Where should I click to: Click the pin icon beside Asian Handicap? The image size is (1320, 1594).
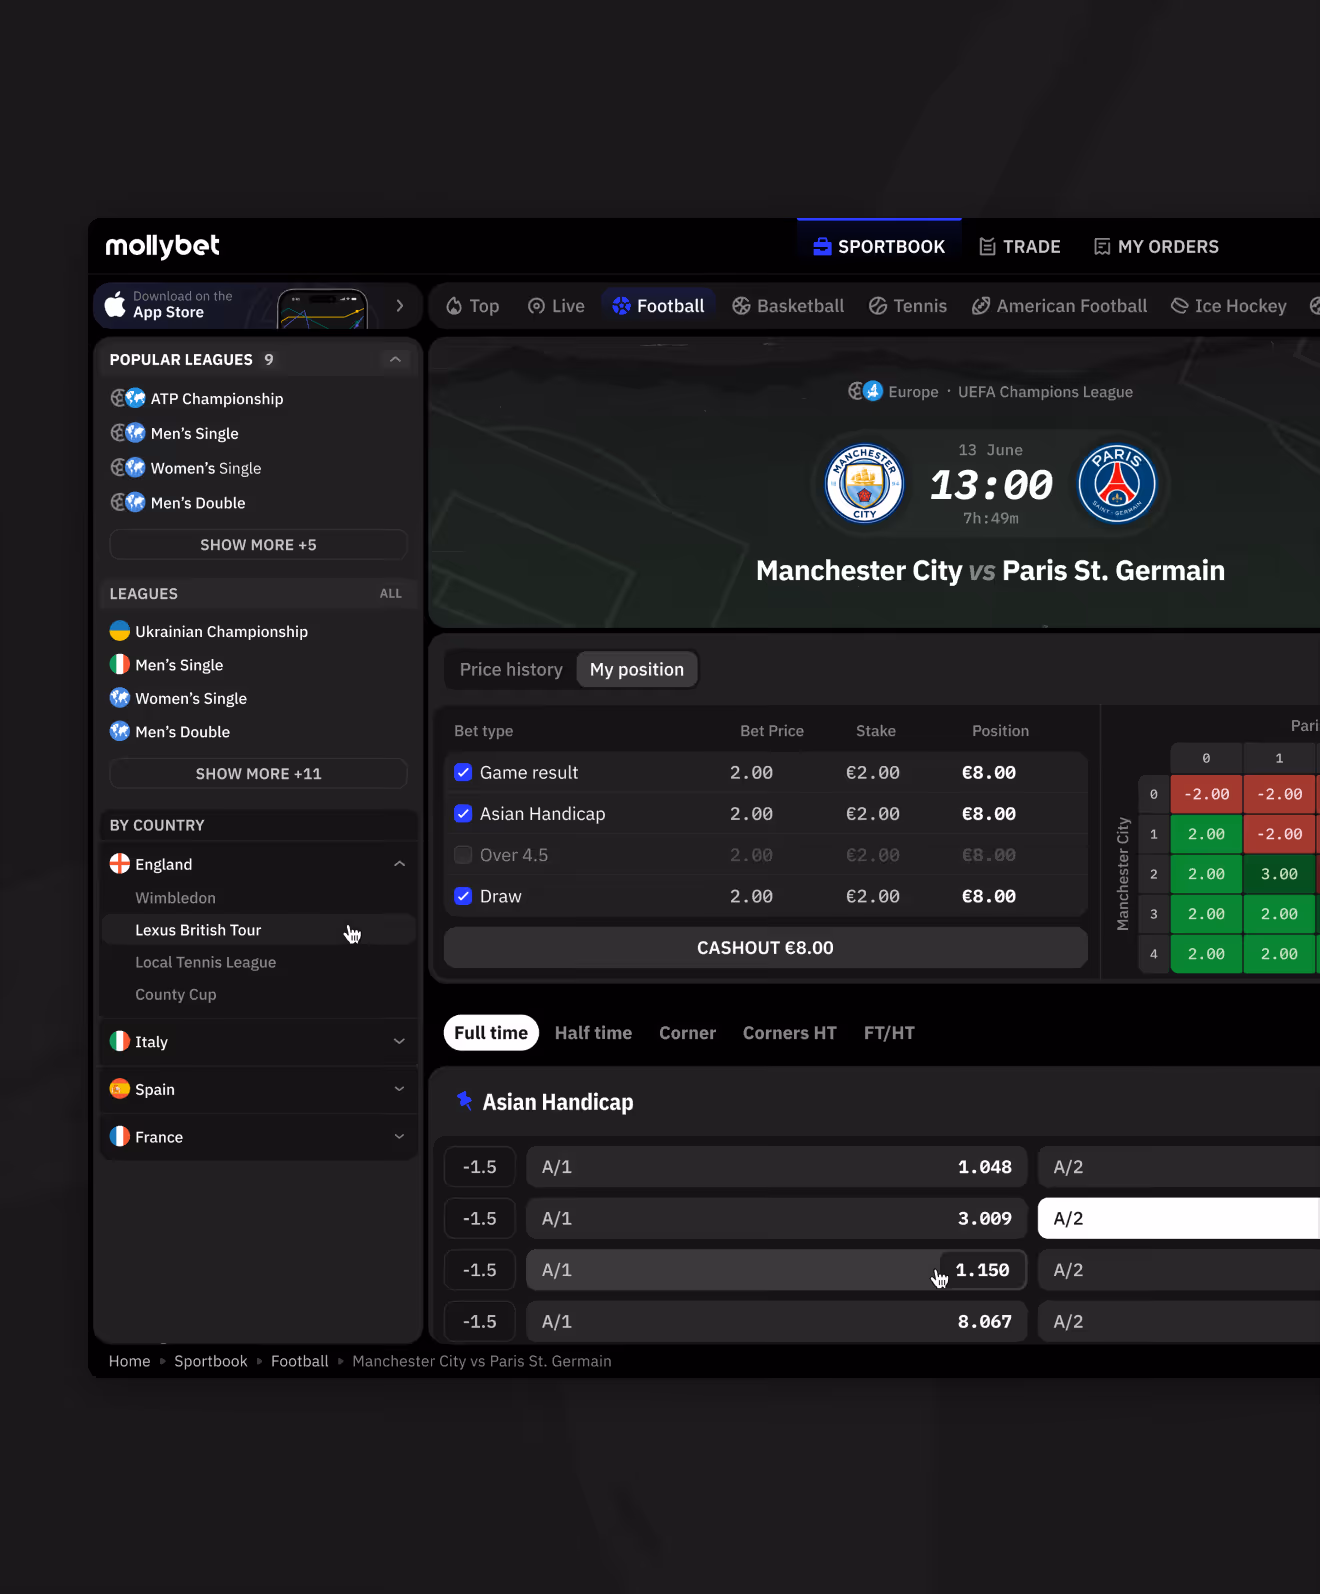pos(464,1101)
